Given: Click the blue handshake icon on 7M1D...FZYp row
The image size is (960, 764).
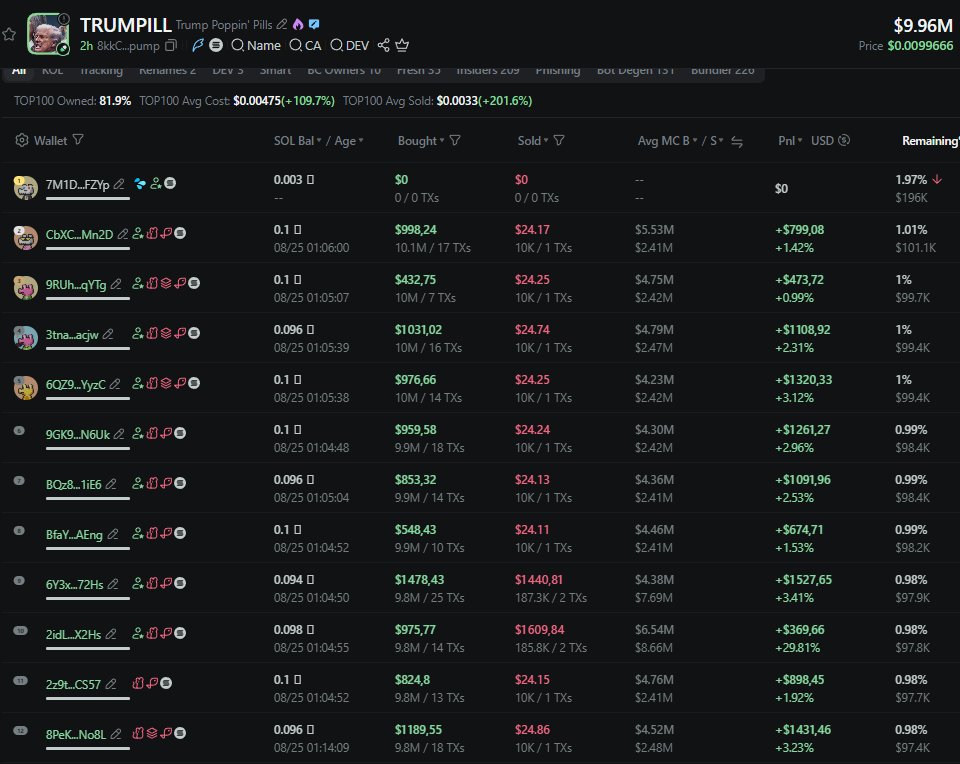Looking at the screenshot, I should point(140,183).
